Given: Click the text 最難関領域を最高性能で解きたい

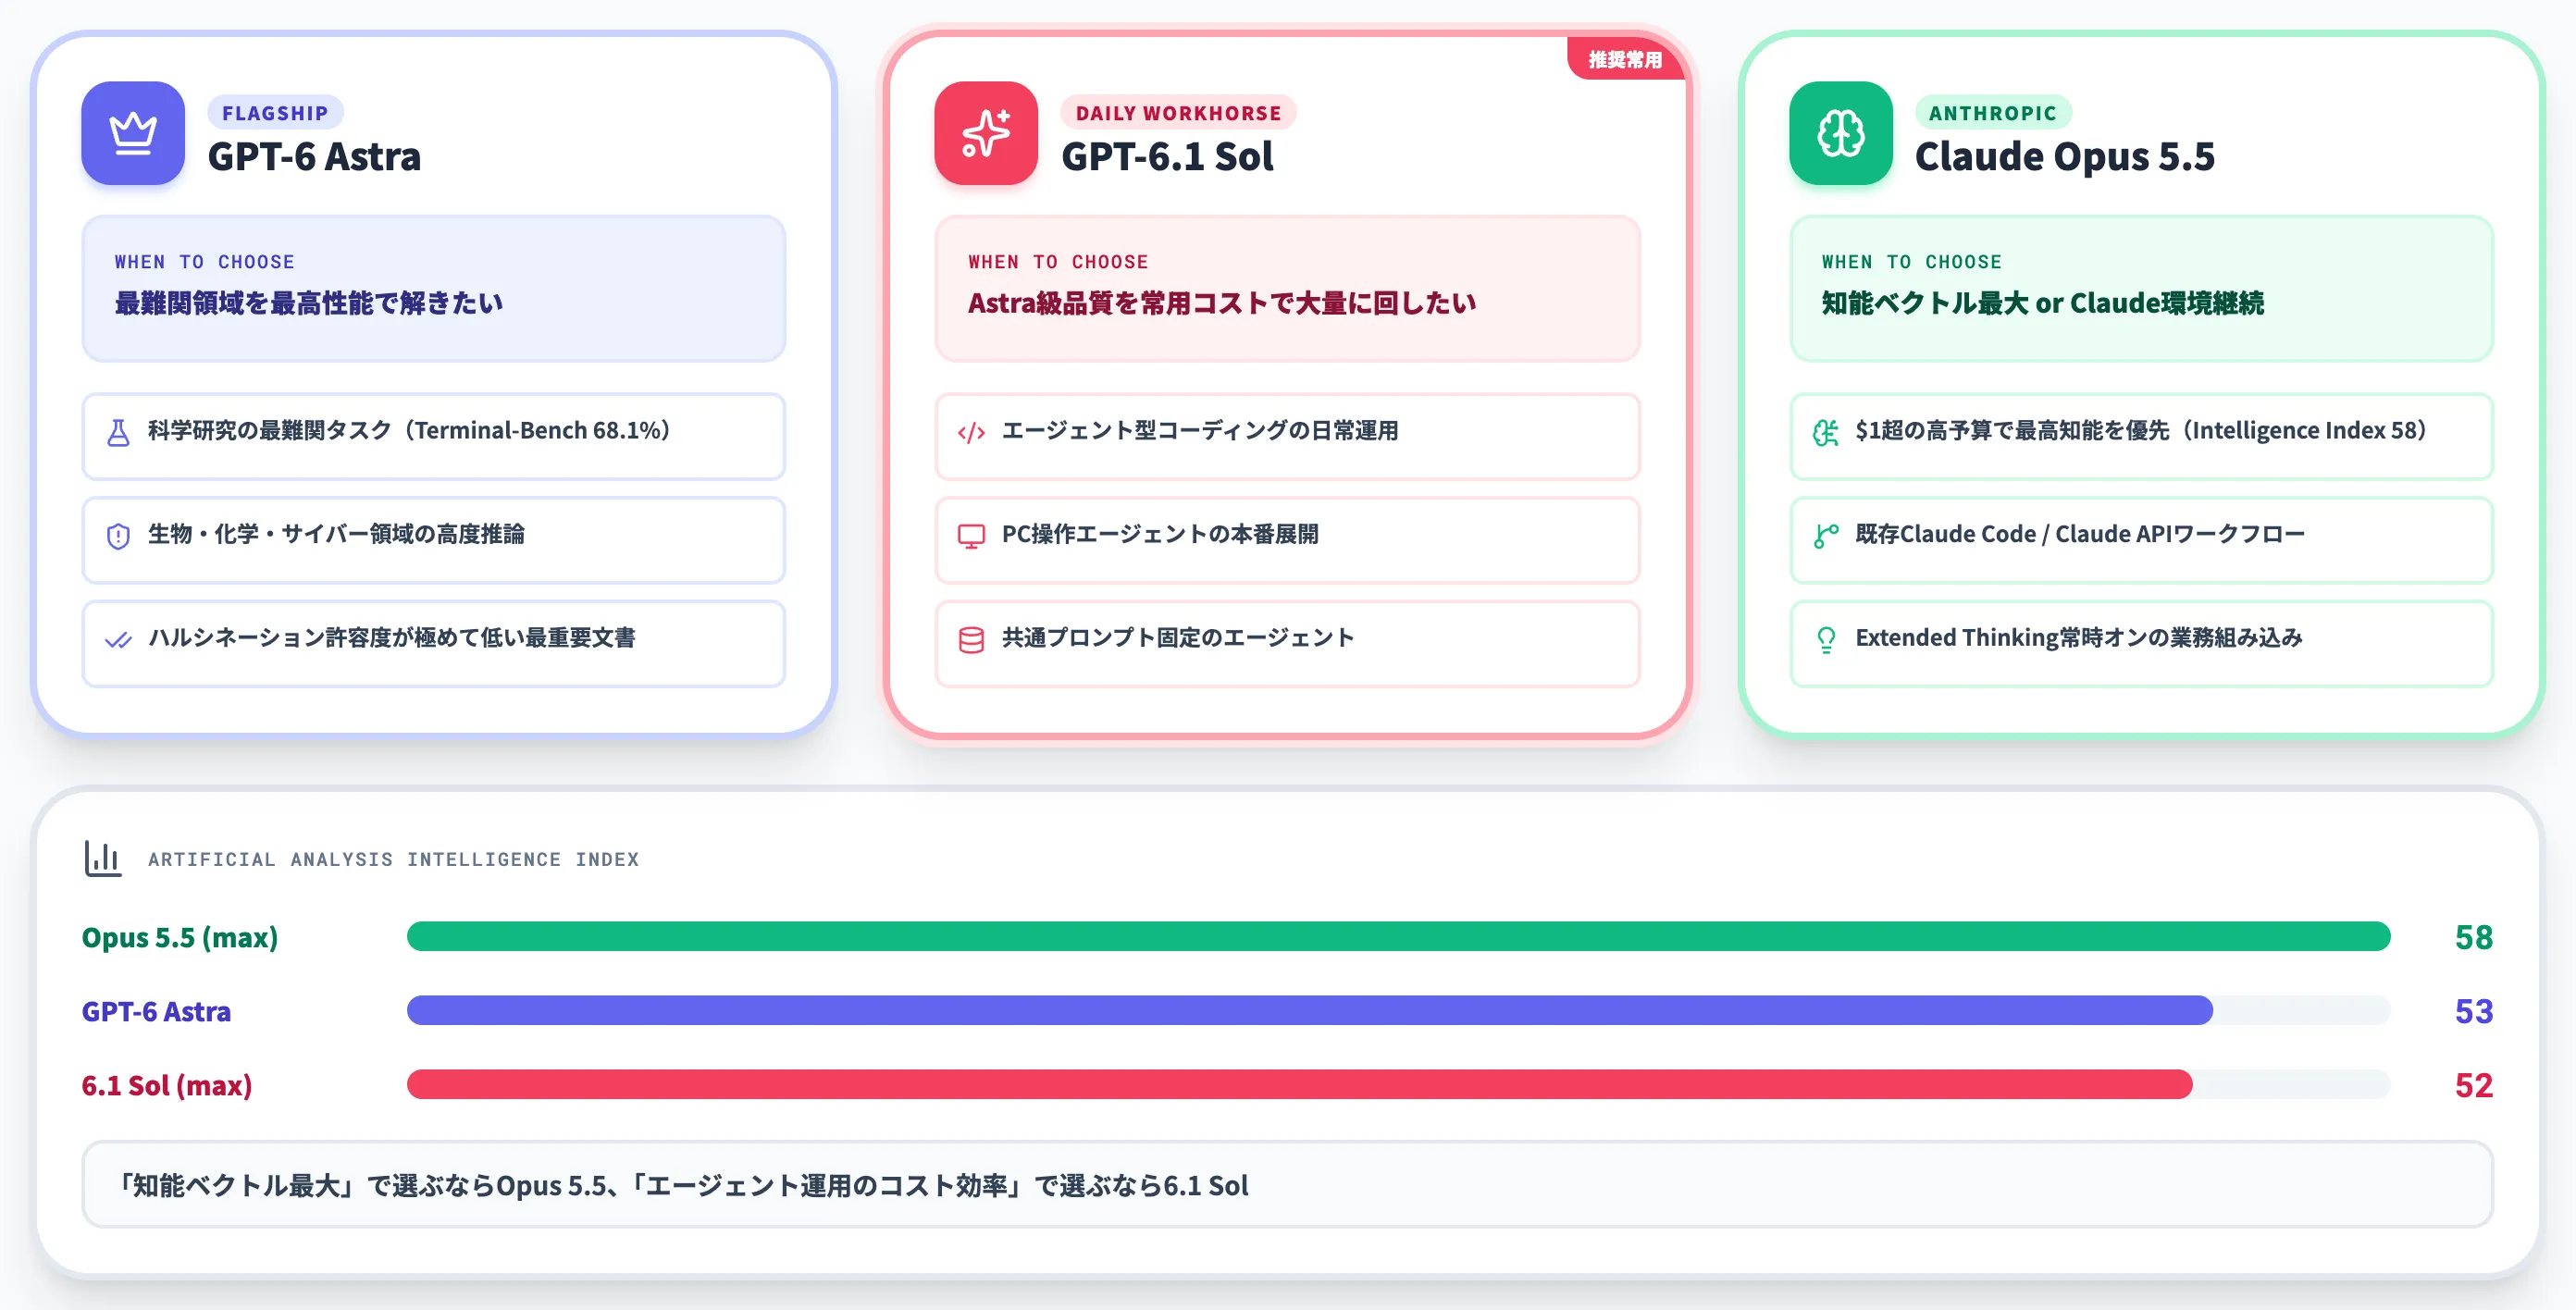Looking at the screenshot, I should (x=309, y=303).
